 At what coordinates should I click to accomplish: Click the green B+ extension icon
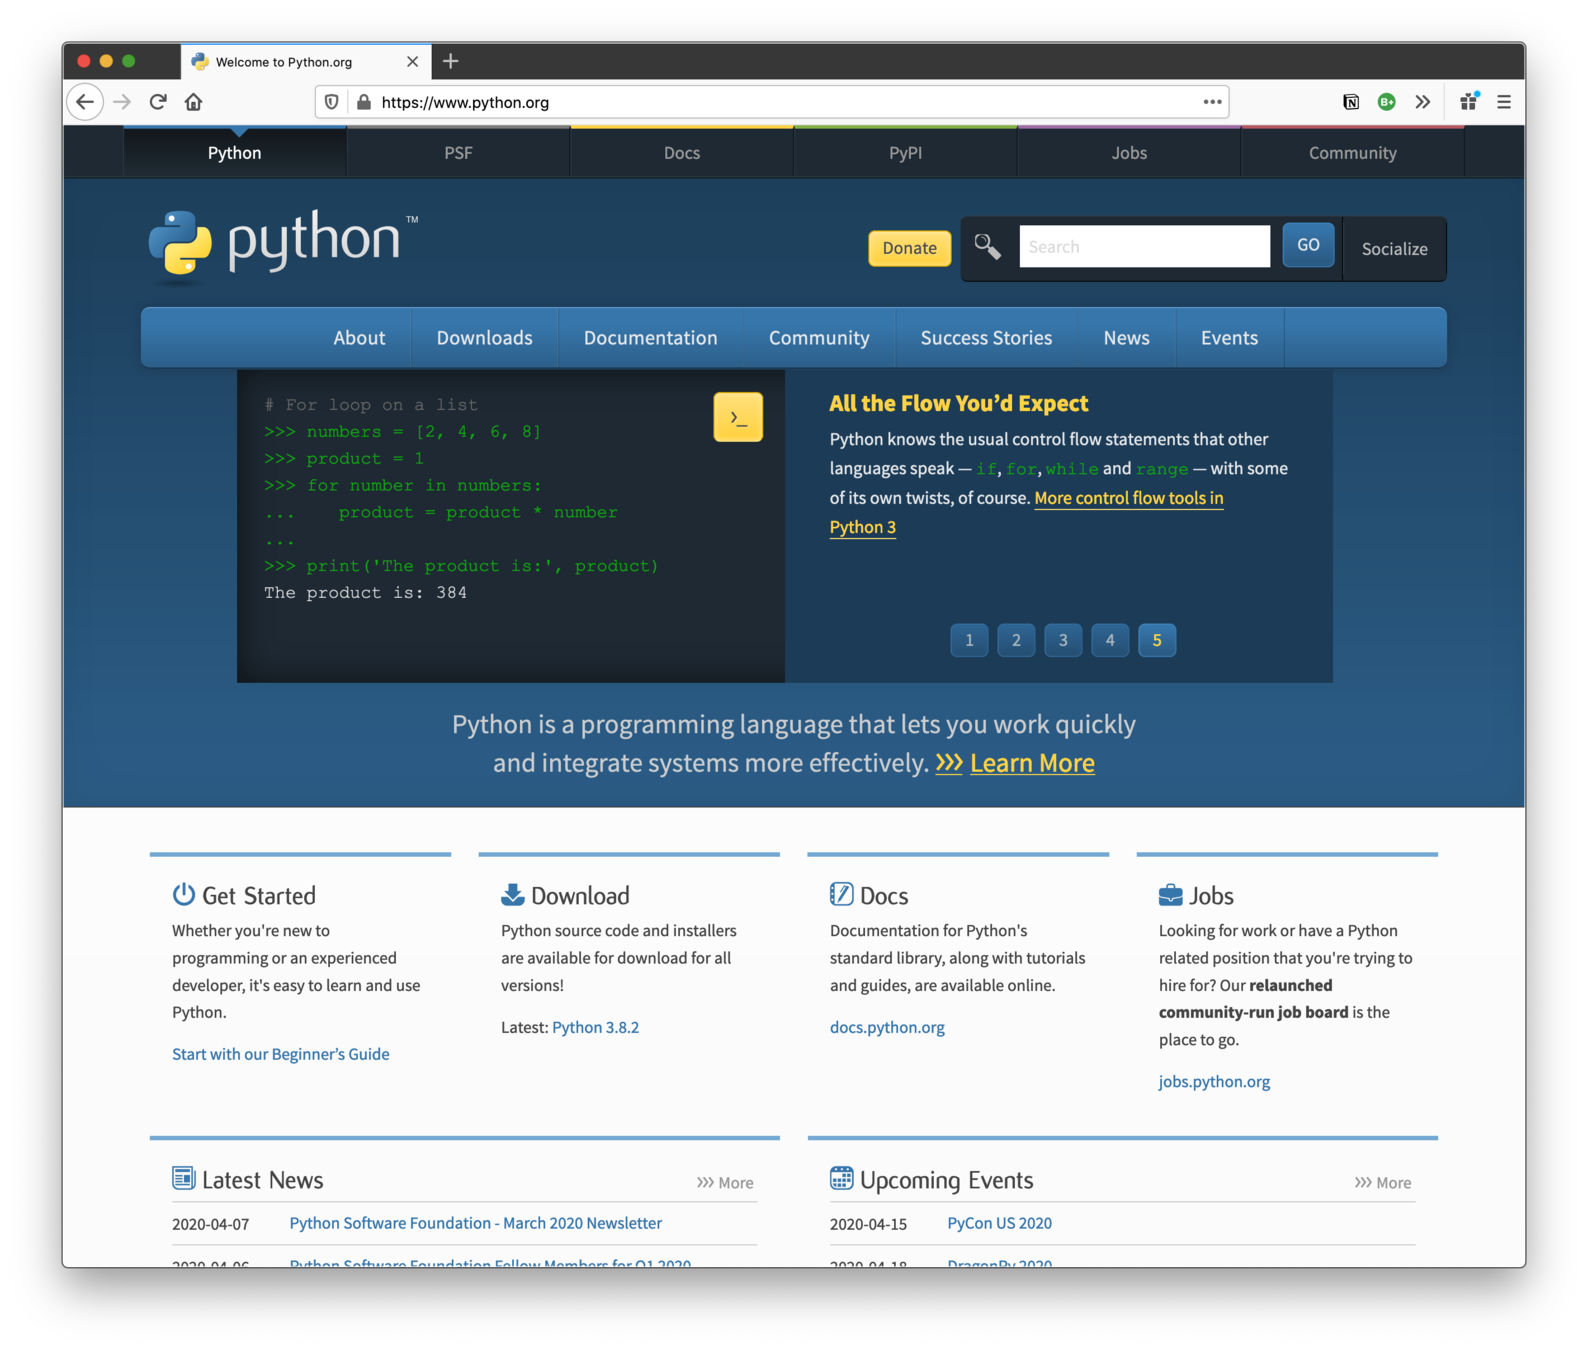point(1386,102)
